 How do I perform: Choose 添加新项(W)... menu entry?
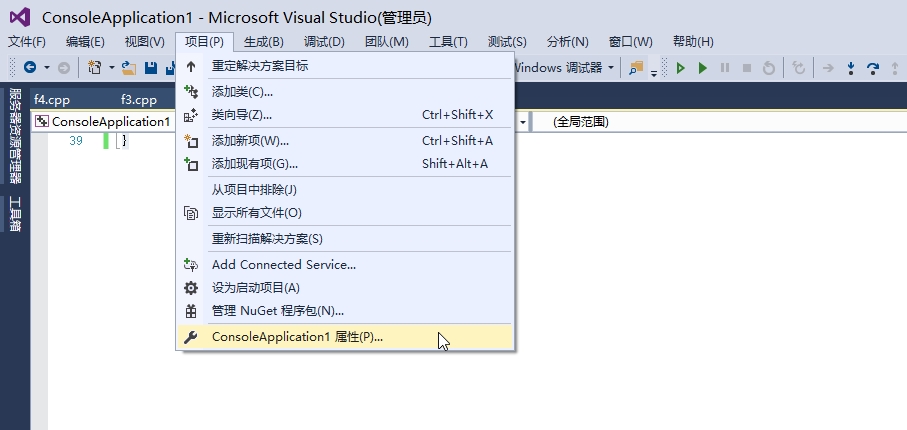coord(345,141)
